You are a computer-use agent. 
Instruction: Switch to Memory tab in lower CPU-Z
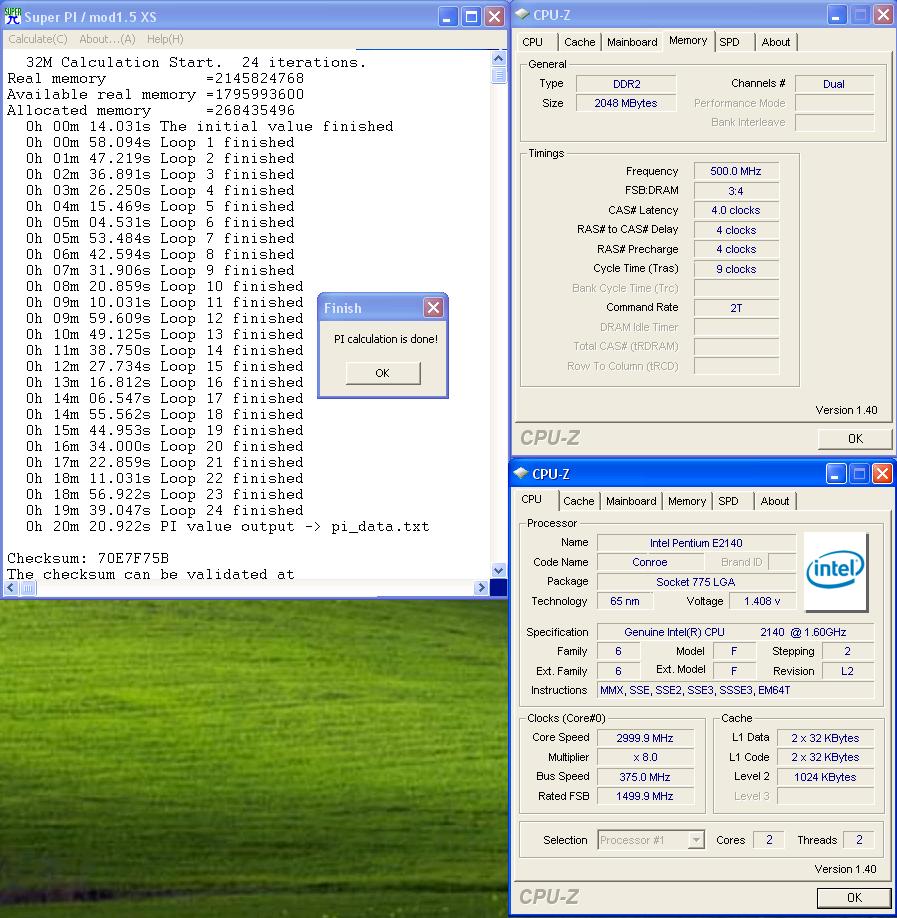coord(687,501)
